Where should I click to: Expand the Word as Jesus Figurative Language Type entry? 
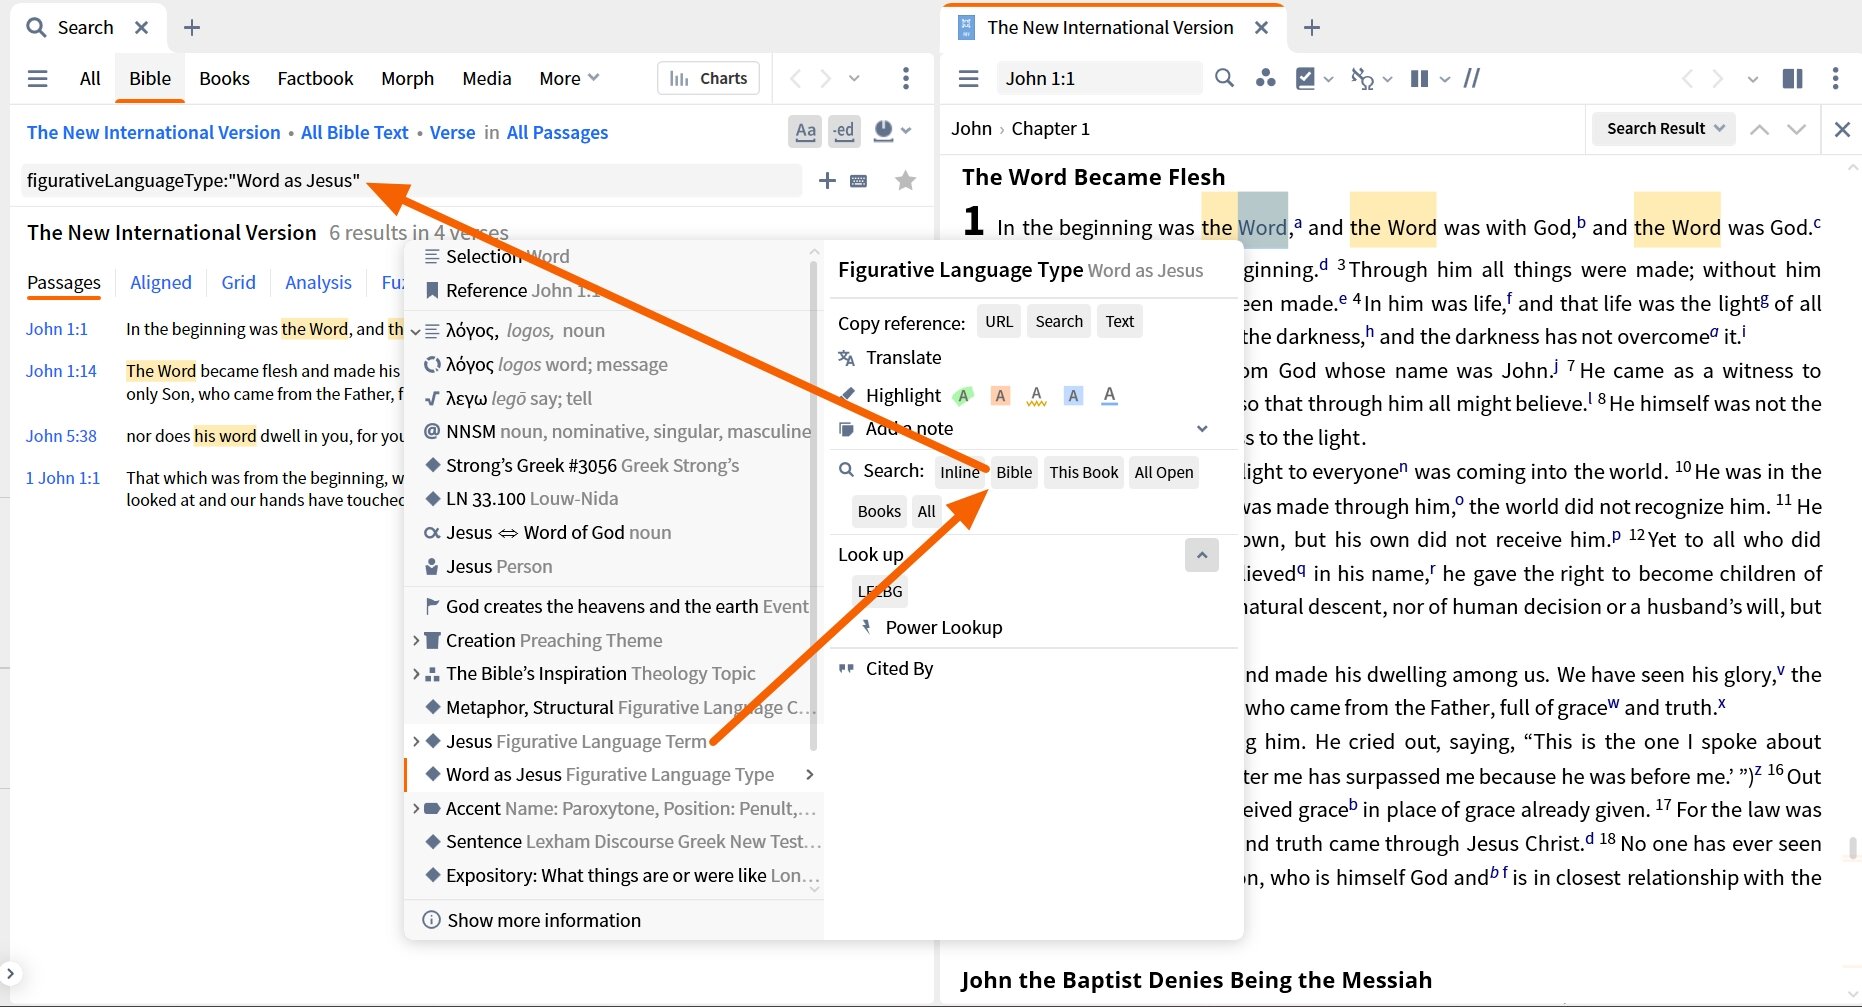[x=810, y=774]
